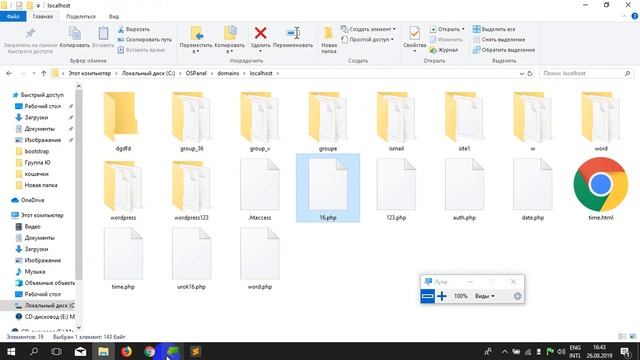Select the wordpress123 folder

tap(191, 191)
